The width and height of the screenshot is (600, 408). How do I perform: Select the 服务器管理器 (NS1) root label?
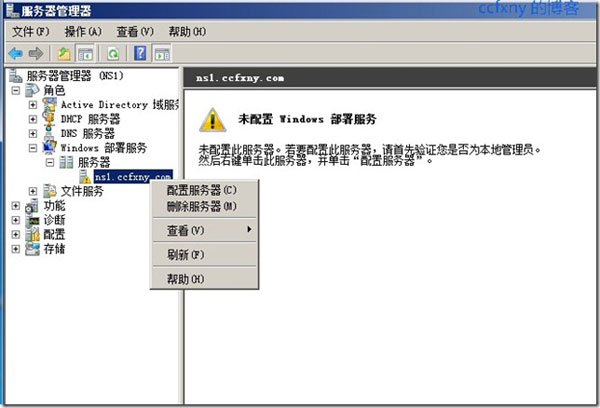pyautogui.click(x=75, y=76)
